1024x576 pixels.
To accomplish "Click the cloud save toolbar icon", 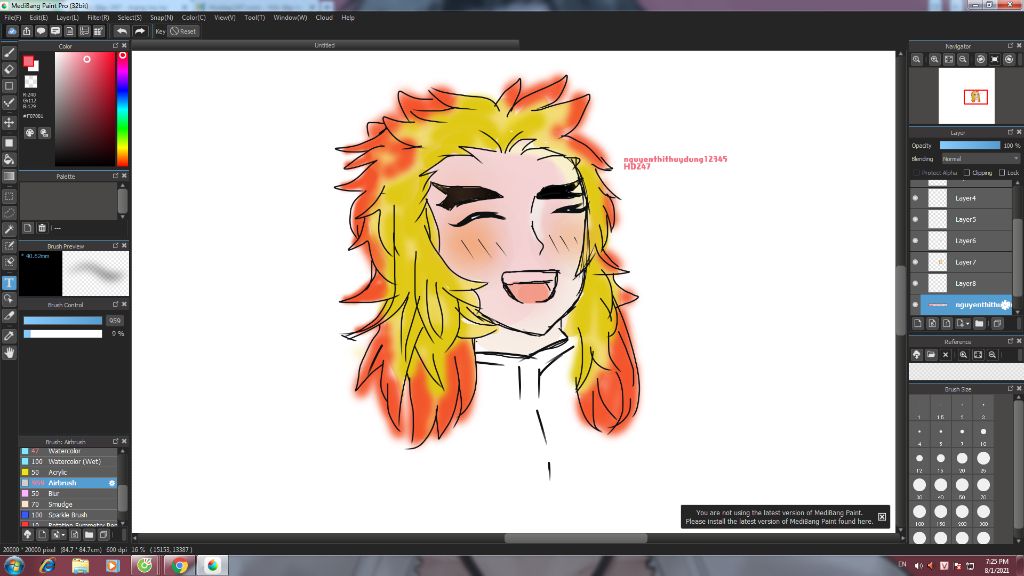I will [x=12, y=31].
